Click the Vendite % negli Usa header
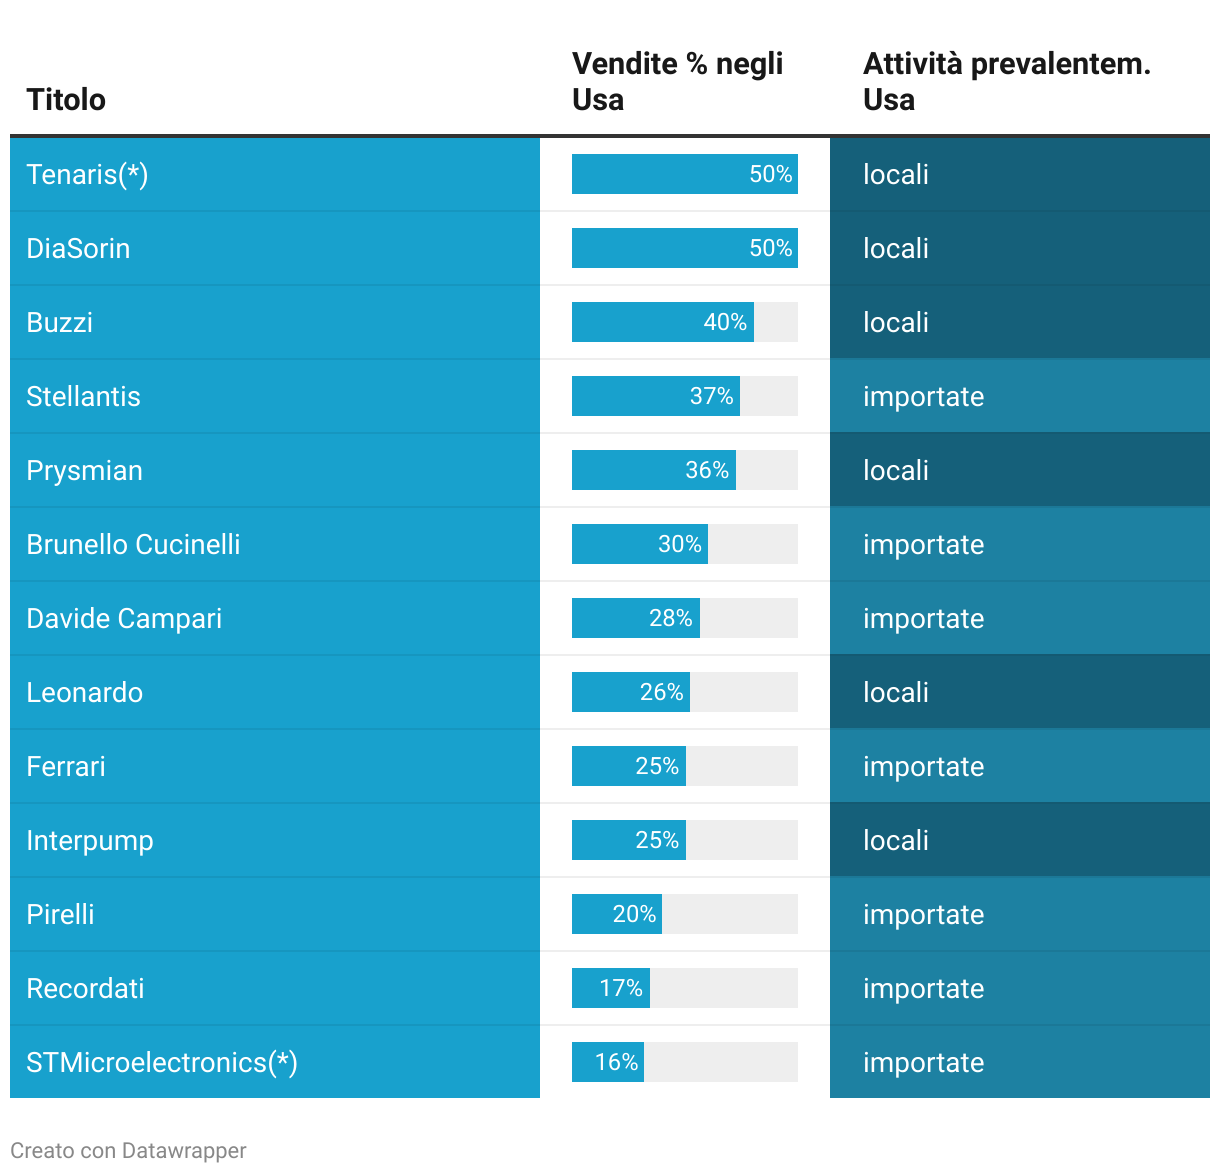This screenshot has width=1220, height=1174. point(677,82)
